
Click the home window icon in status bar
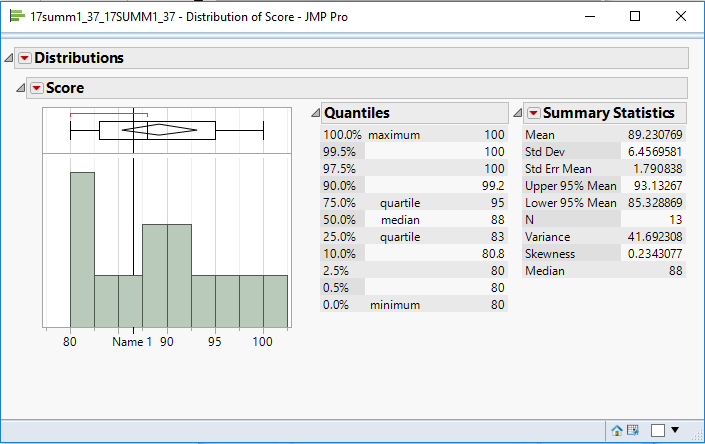(617, 430)
